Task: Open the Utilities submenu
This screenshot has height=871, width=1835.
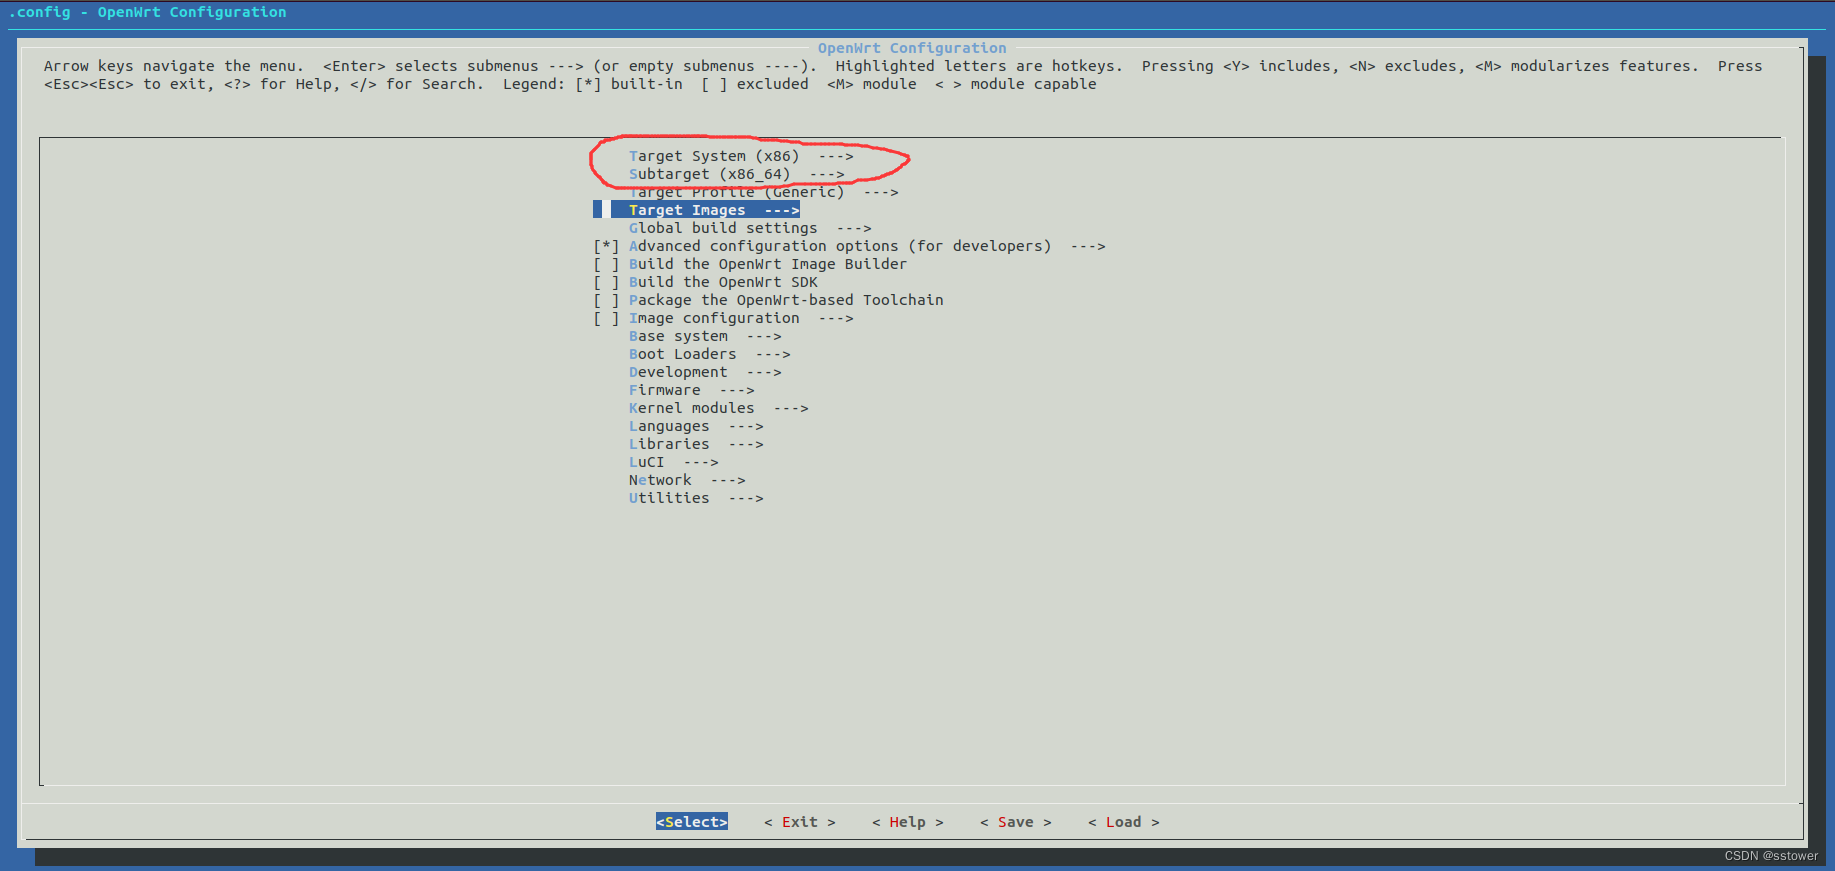Action: pos(695,498)
